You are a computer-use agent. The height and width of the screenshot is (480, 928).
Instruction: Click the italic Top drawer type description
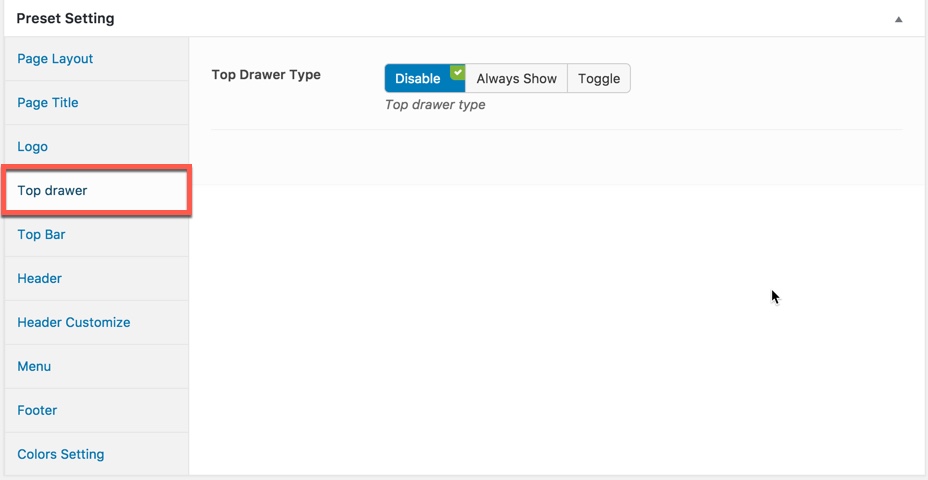435,105
